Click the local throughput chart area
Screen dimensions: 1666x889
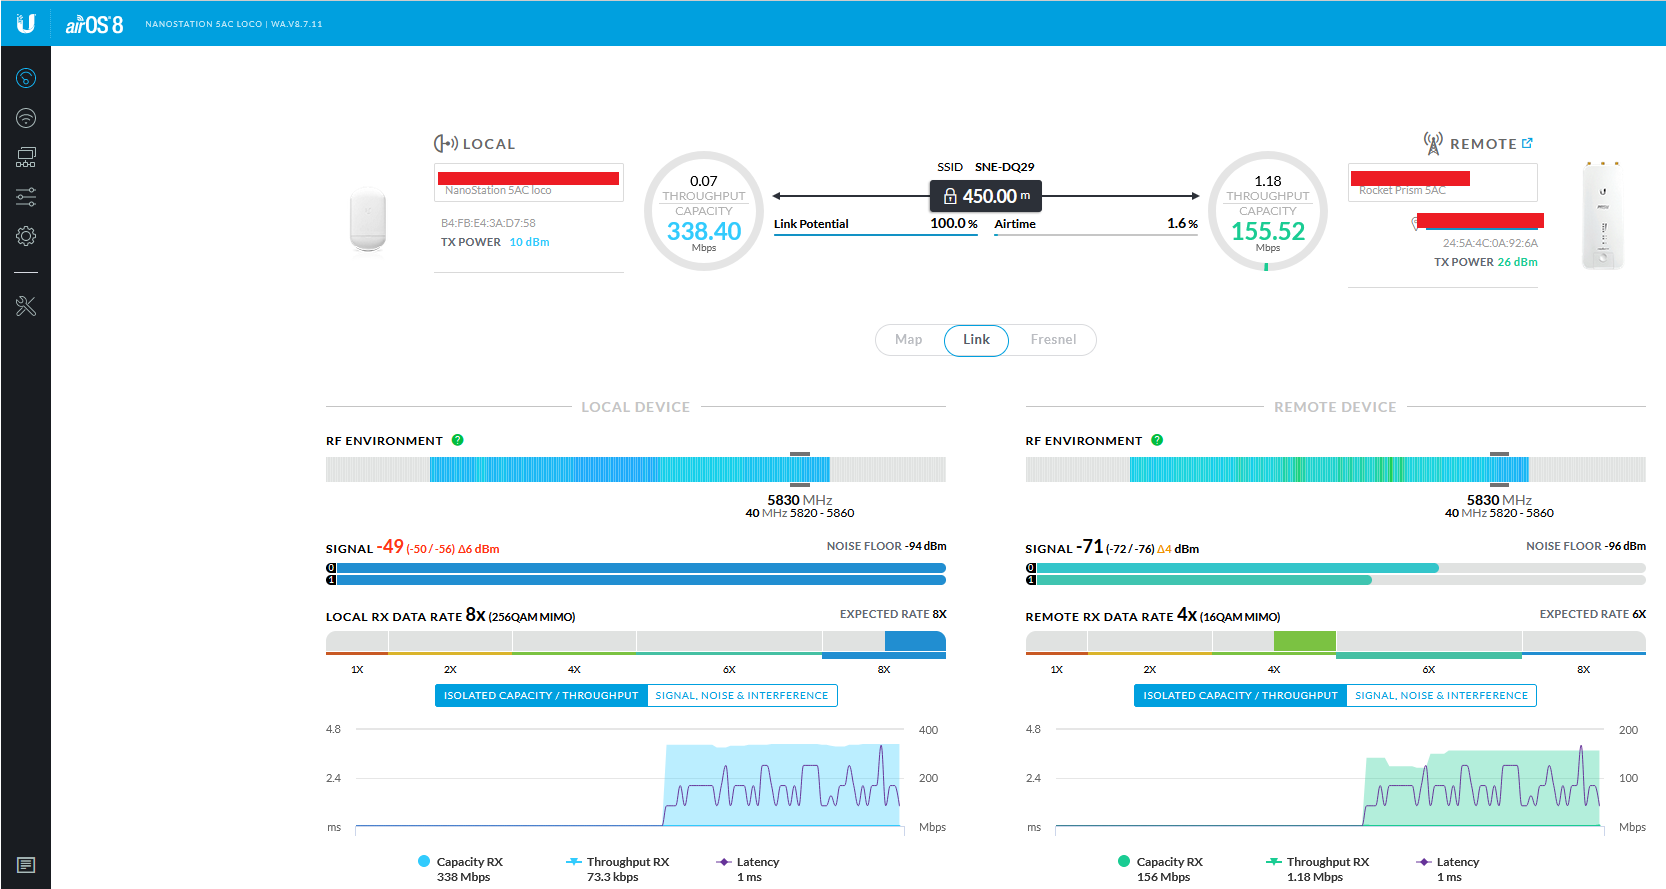tap(630, 778)
